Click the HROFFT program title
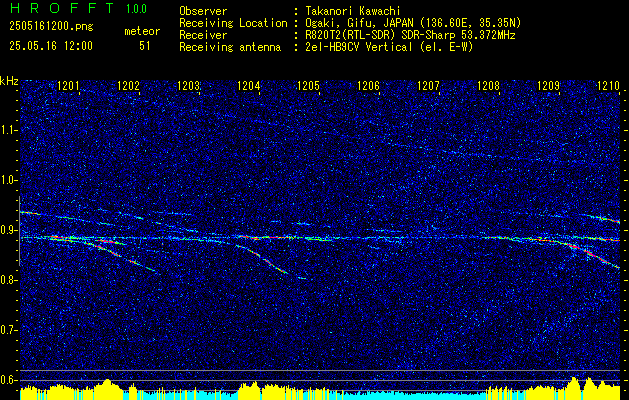Viewport: 629px width, 400px height. [x=63, y=8]
